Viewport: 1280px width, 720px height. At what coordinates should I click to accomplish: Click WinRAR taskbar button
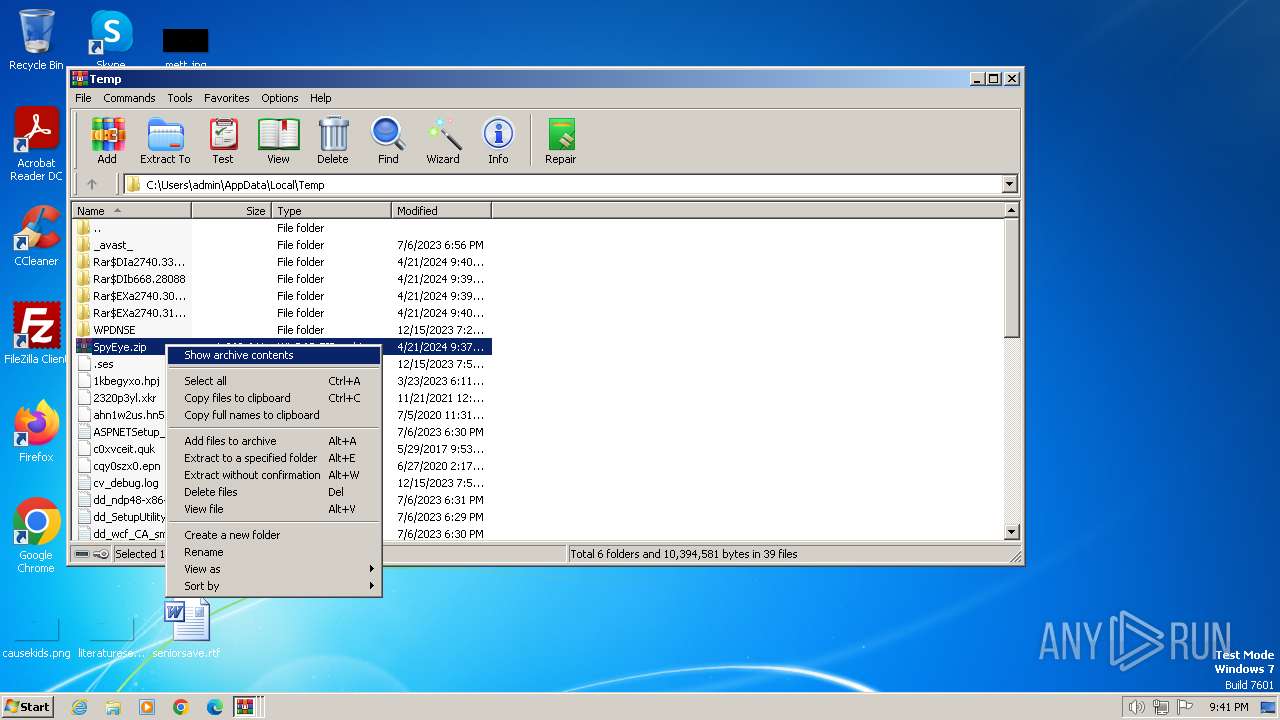pos(245,707)
